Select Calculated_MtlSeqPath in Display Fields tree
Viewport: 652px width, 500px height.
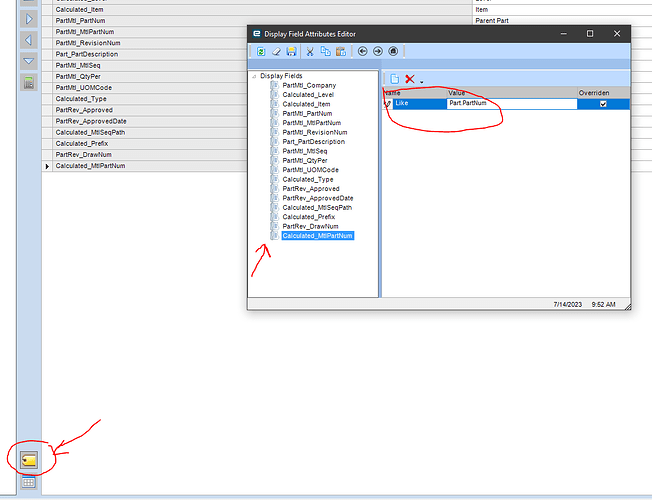317,208
